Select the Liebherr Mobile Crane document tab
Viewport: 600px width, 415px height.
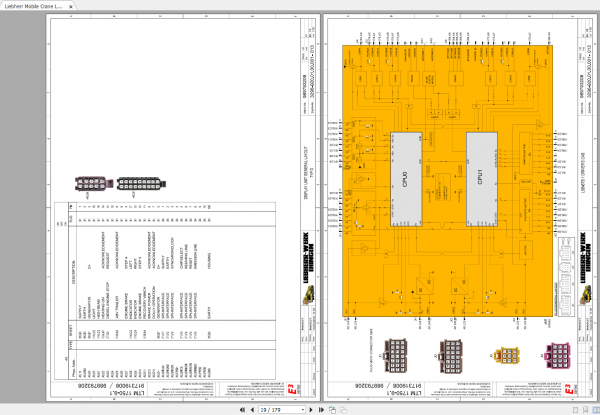pyautogui.click(x=33, y=6)
